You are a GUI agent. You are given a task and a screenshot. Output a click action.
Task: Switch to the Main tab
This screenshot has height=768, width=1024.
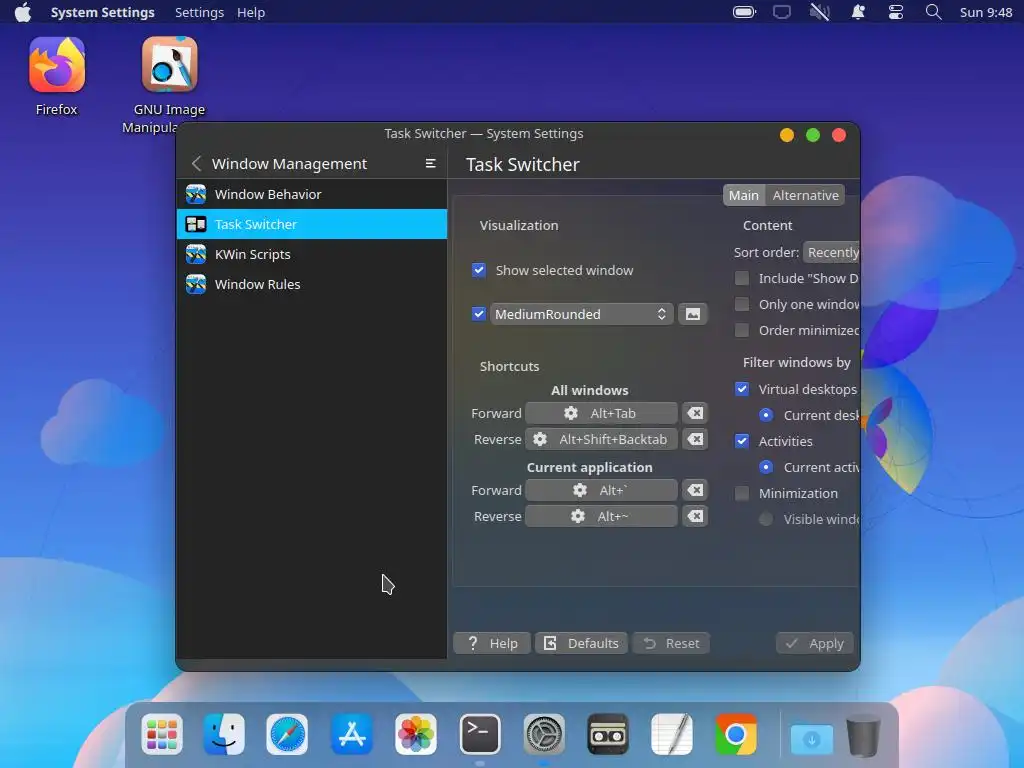(744, 195)
